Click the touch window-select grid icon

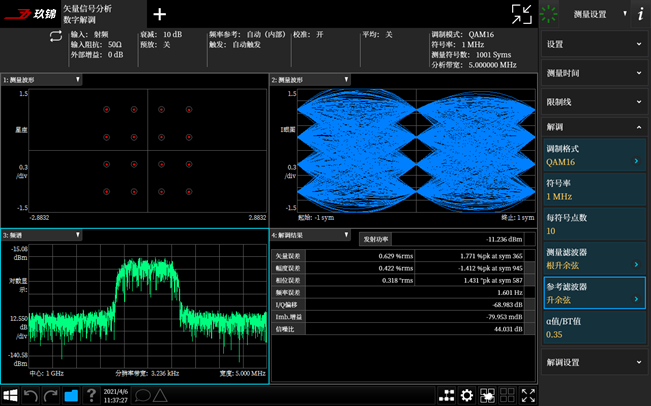point(487,395)
